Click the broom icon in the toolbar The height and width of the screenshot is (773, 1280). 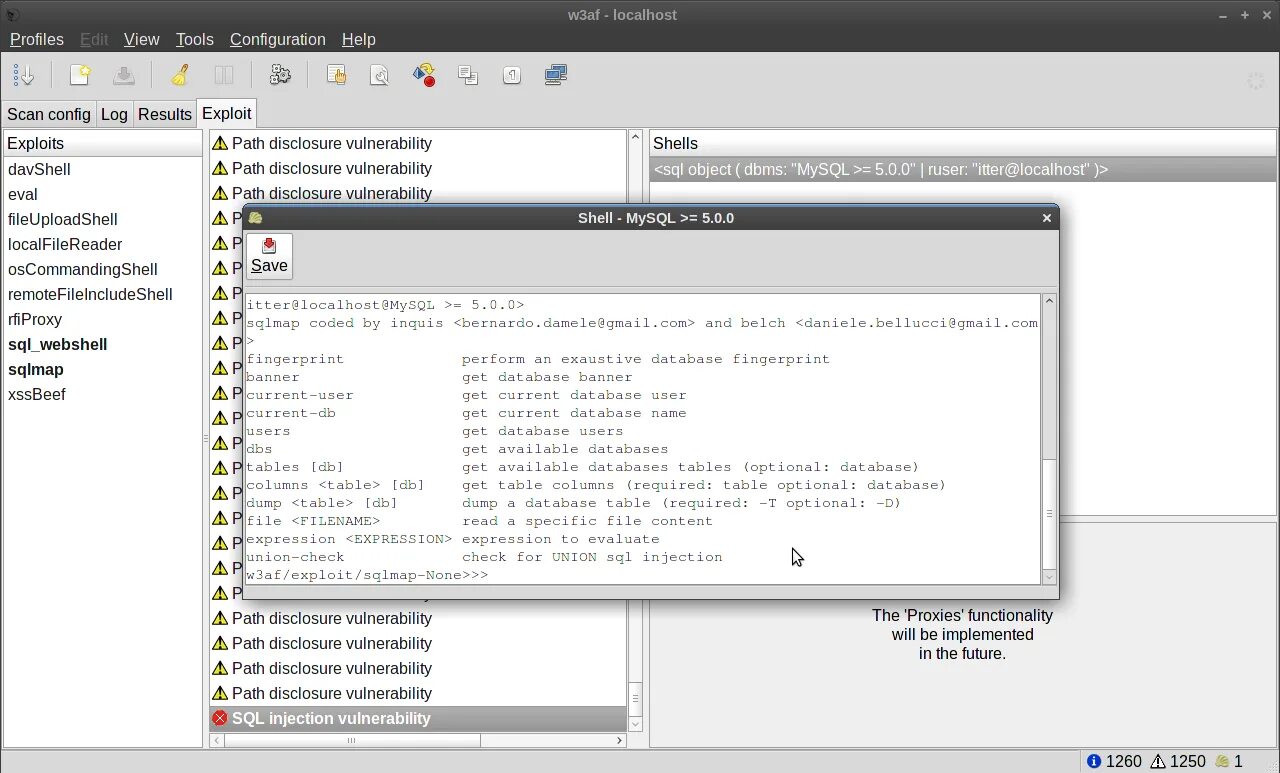(180, 75)
